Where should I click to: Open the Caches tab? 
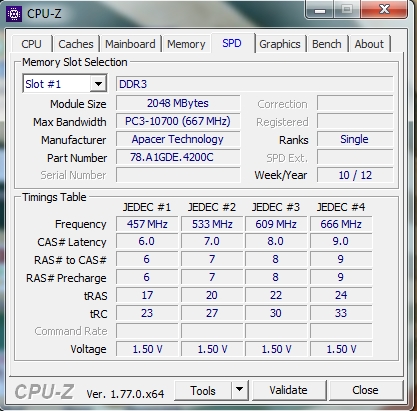(x=76, y=44)
